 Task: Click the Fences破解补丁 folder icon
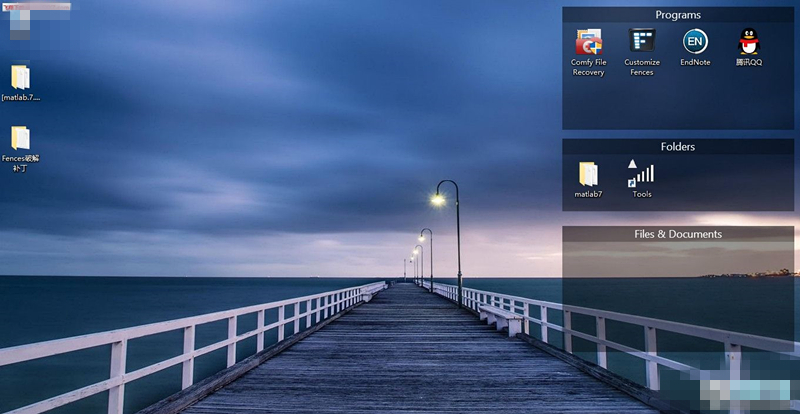coord(20,138)
